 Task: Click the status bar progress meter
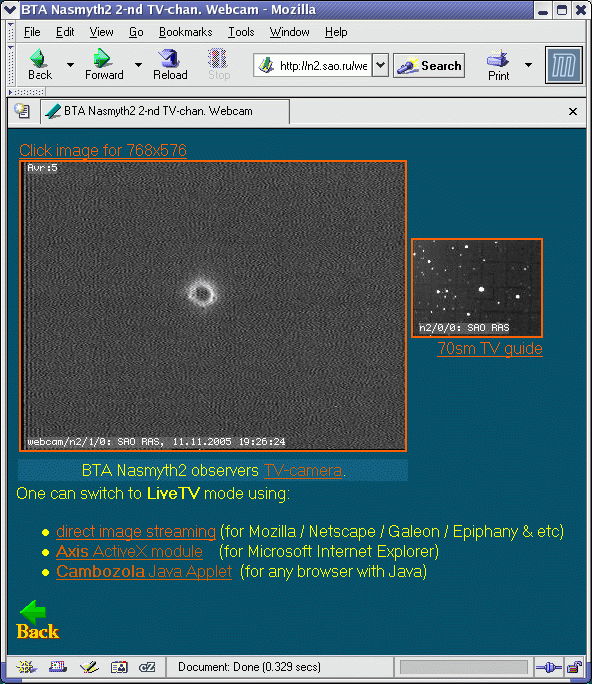(x=463, y=667)
